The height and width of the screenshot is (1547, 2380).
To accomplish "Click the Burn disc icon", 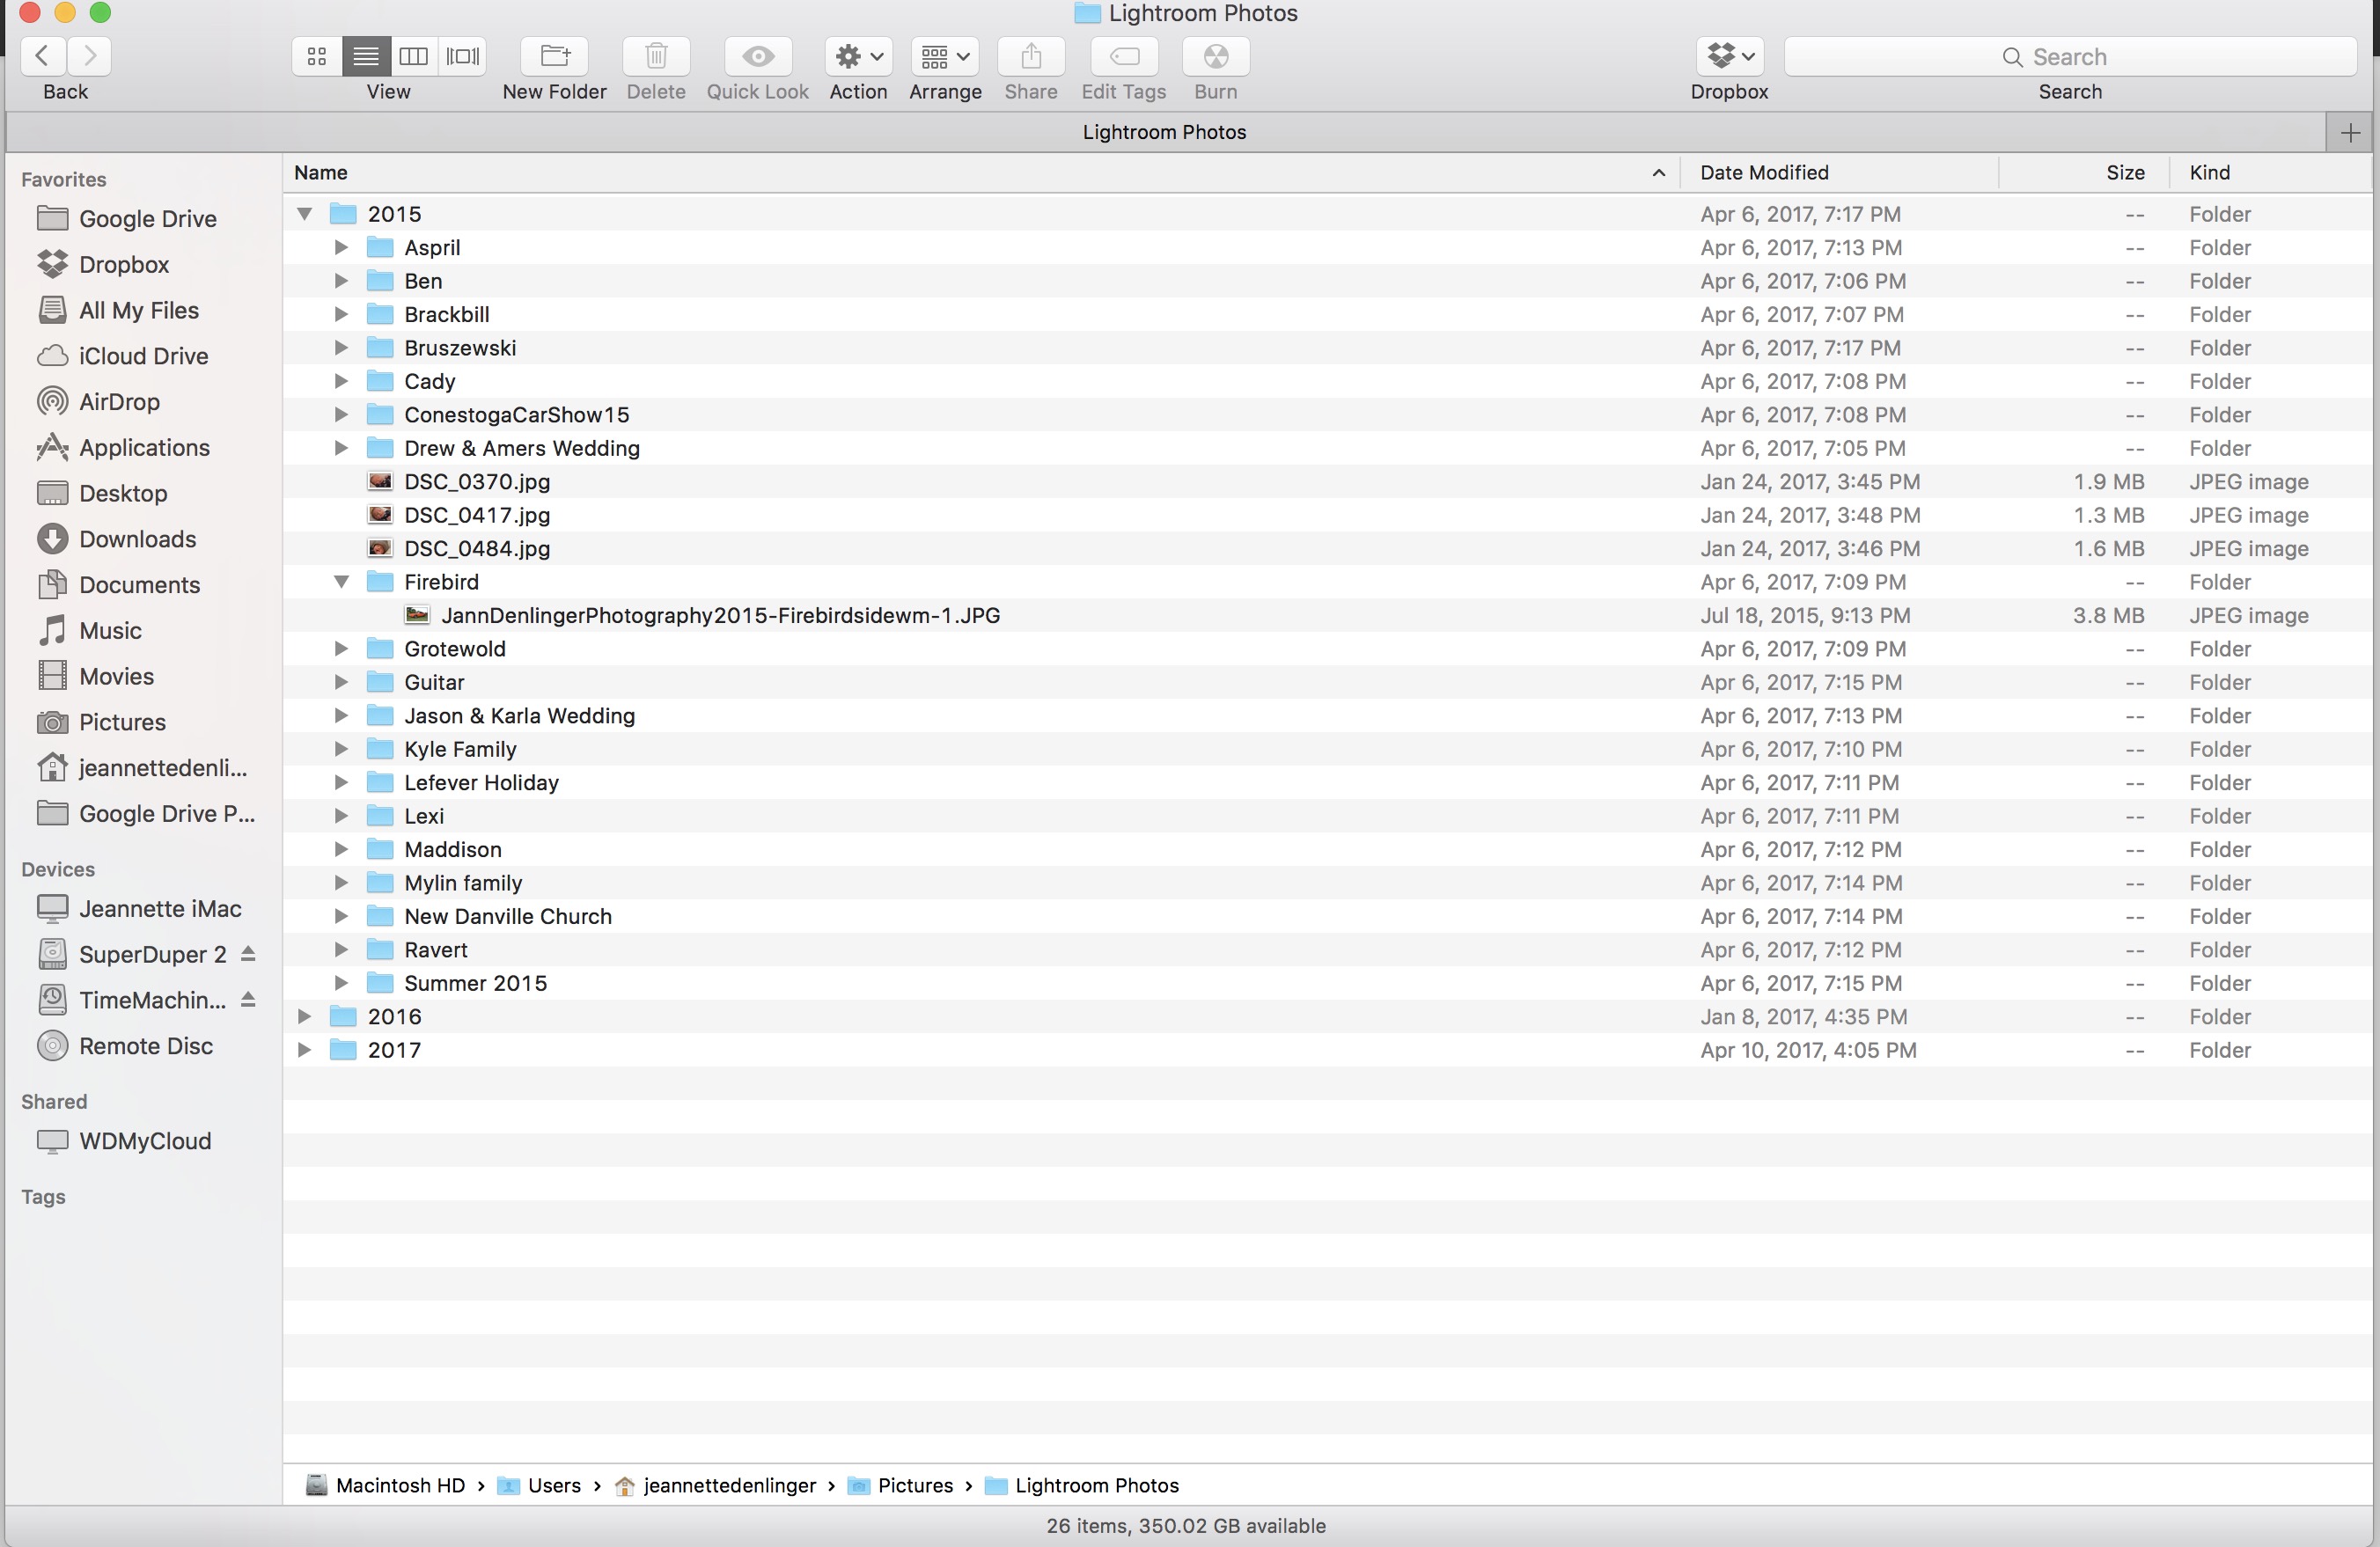I will tap(1215, 57).
